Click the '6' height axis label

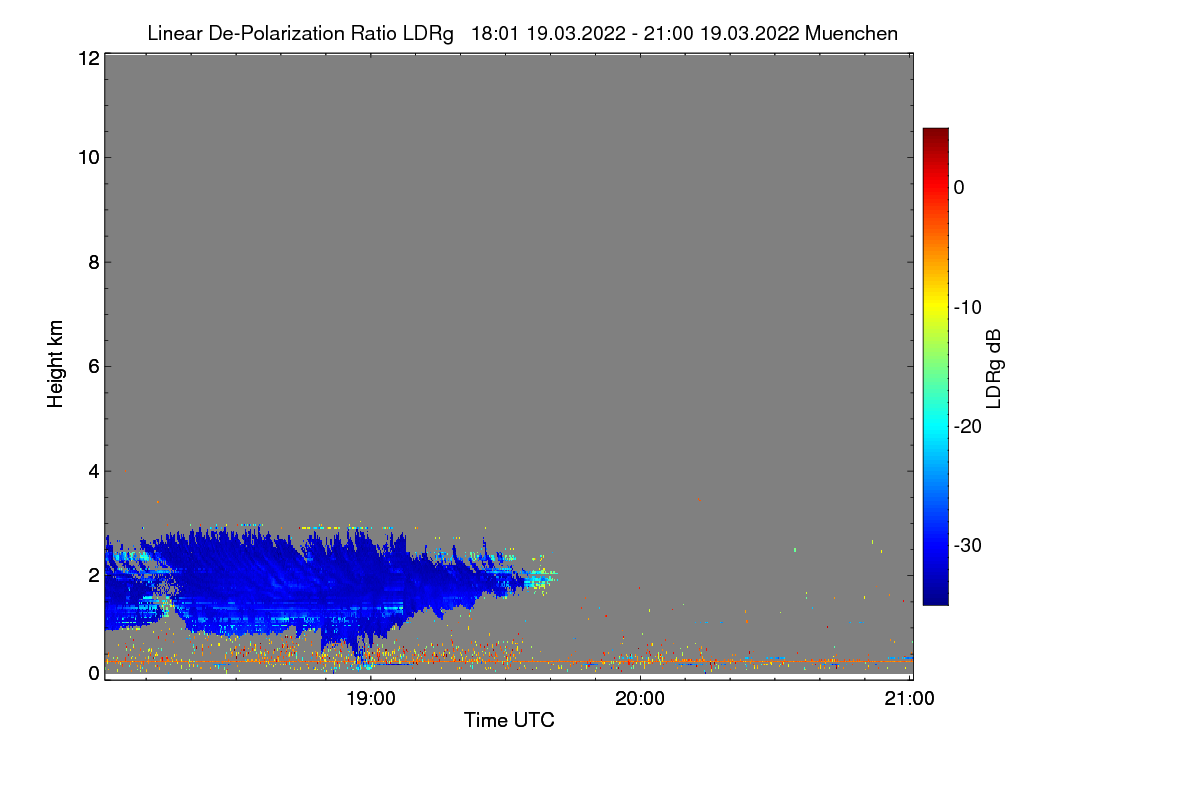click(93, 366)
